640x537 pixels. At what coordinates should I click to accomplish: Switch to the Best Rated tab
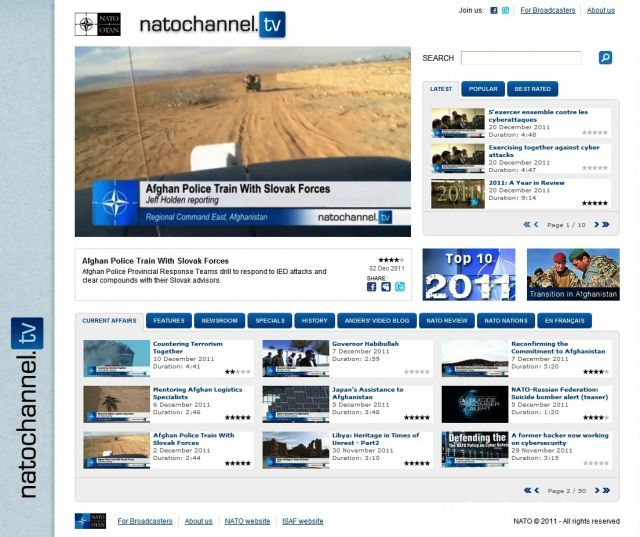[x=533, y=89]
